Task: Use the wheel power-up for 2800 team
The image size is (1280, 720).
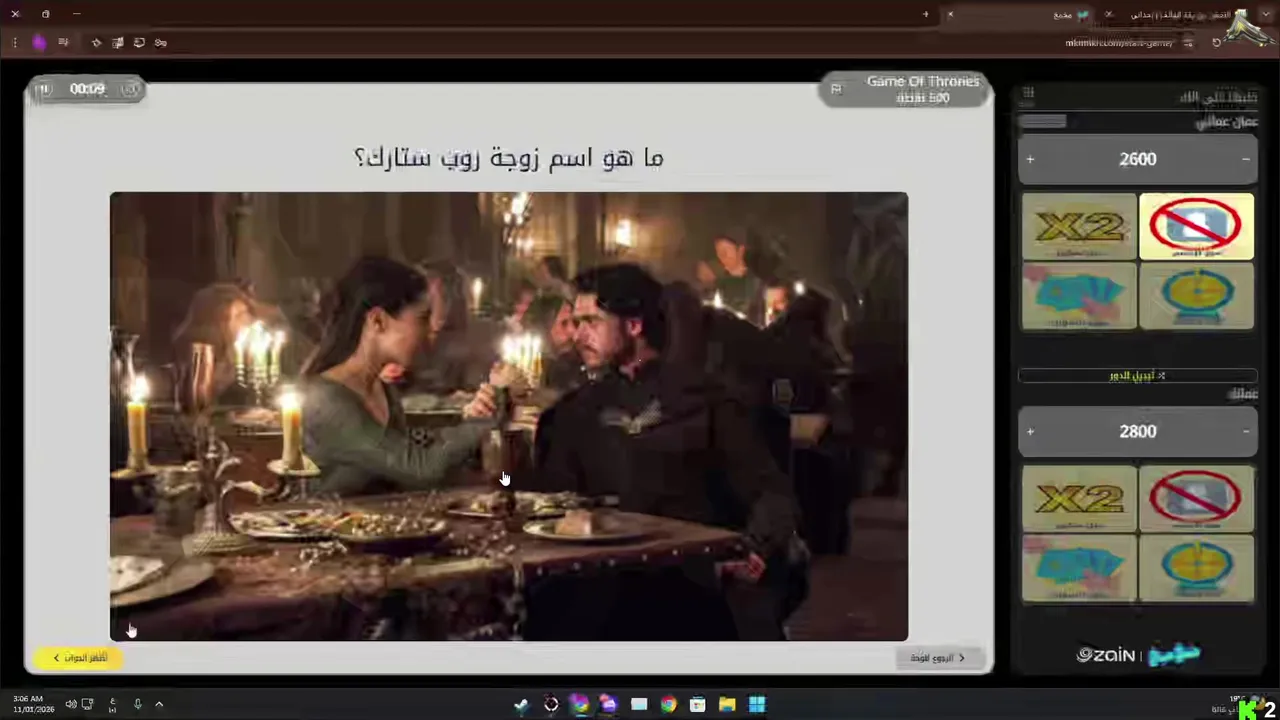Action: tap(1196, 568)
